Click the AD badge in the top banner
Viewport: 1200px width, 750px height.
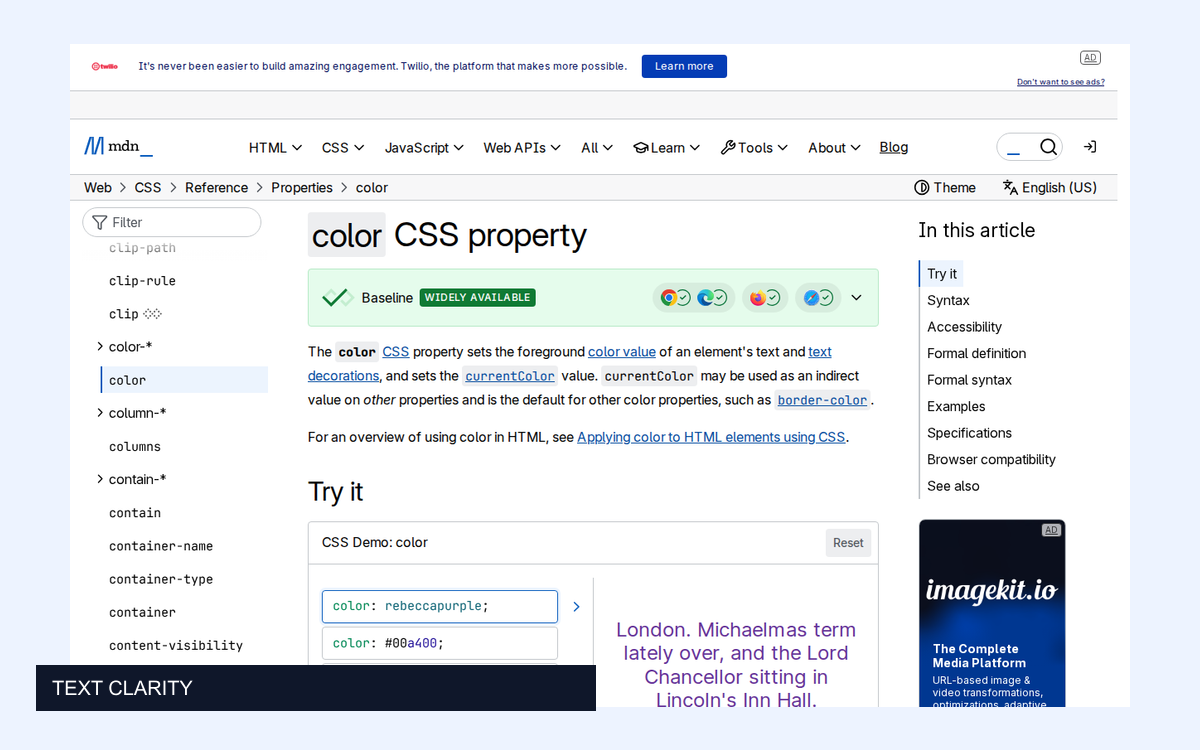coord(1090,58)
